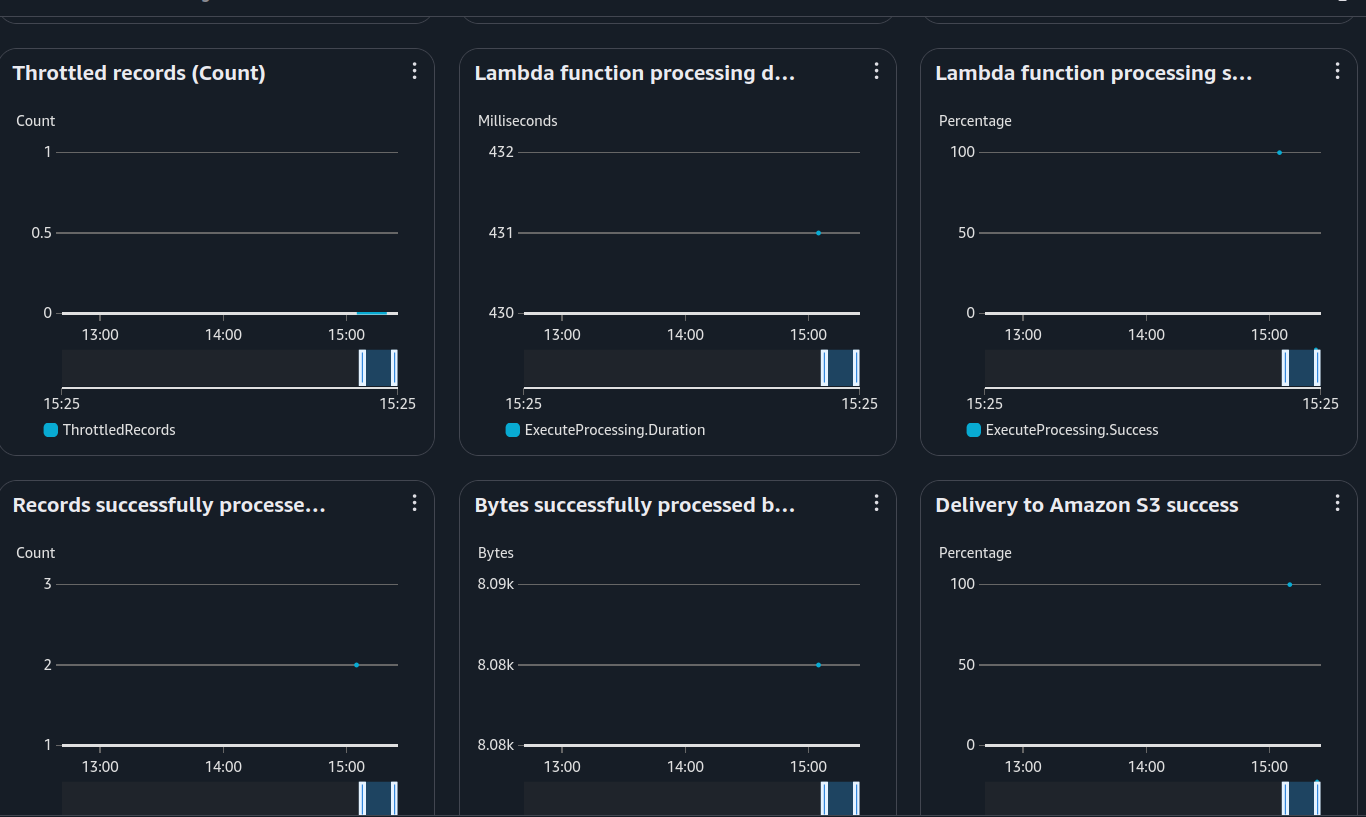Open the Records successfully processed widget menu
This screenshot has height=817, width=1366.
pyautogui.click(x=414, y=503)
